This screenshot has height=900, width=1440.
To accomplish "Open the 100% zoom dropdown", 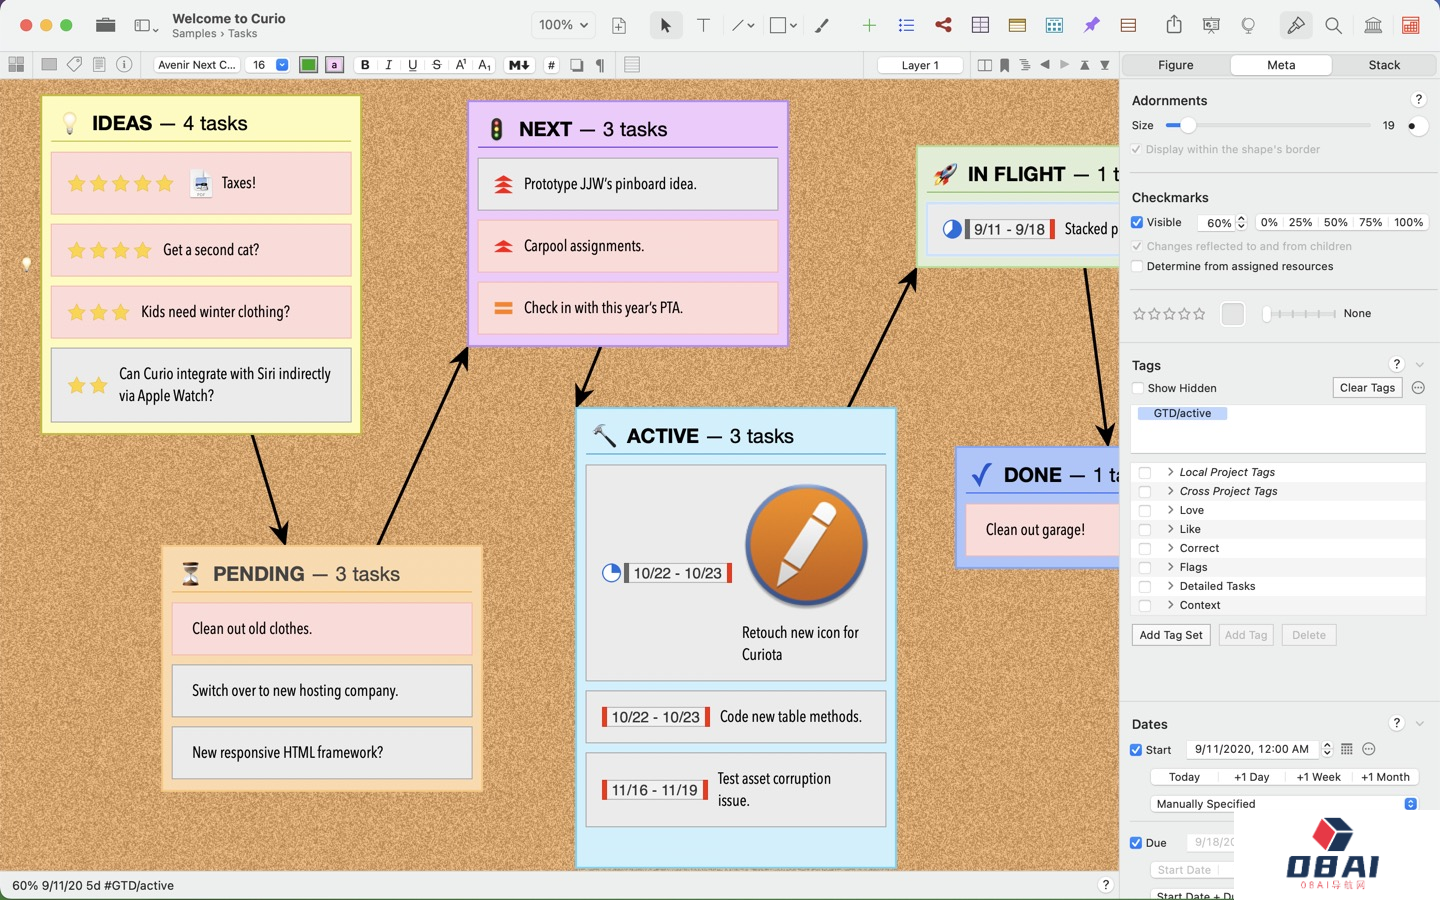I will tap(564, 25).
